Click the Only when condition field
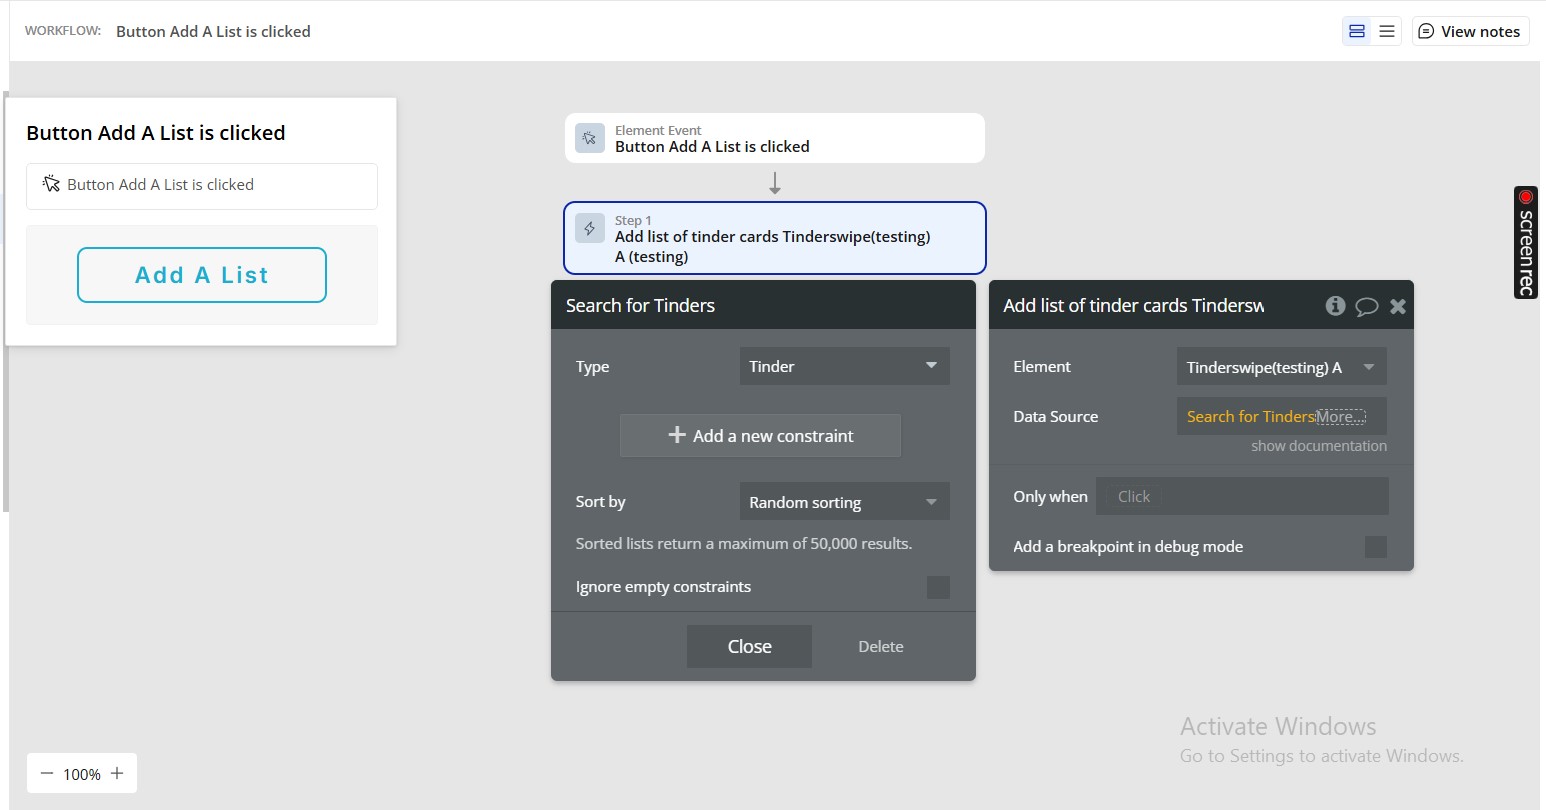The image size is (1546, 810). [1242, 496]
